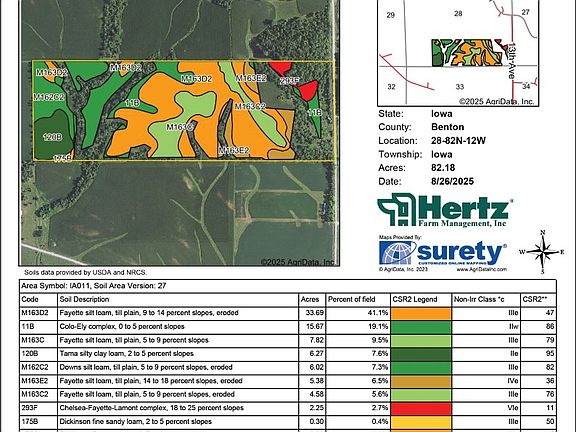Select the orange CSR2 swatch for M163D2
576x432 pixels.
(x=421, y=313)
